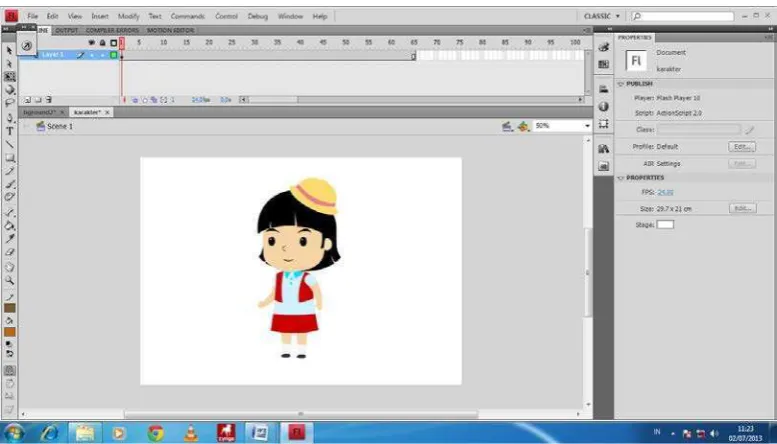Collapse the PUBLISH section
The height and width of the screenshot is (444, 777).
point(620,84)
